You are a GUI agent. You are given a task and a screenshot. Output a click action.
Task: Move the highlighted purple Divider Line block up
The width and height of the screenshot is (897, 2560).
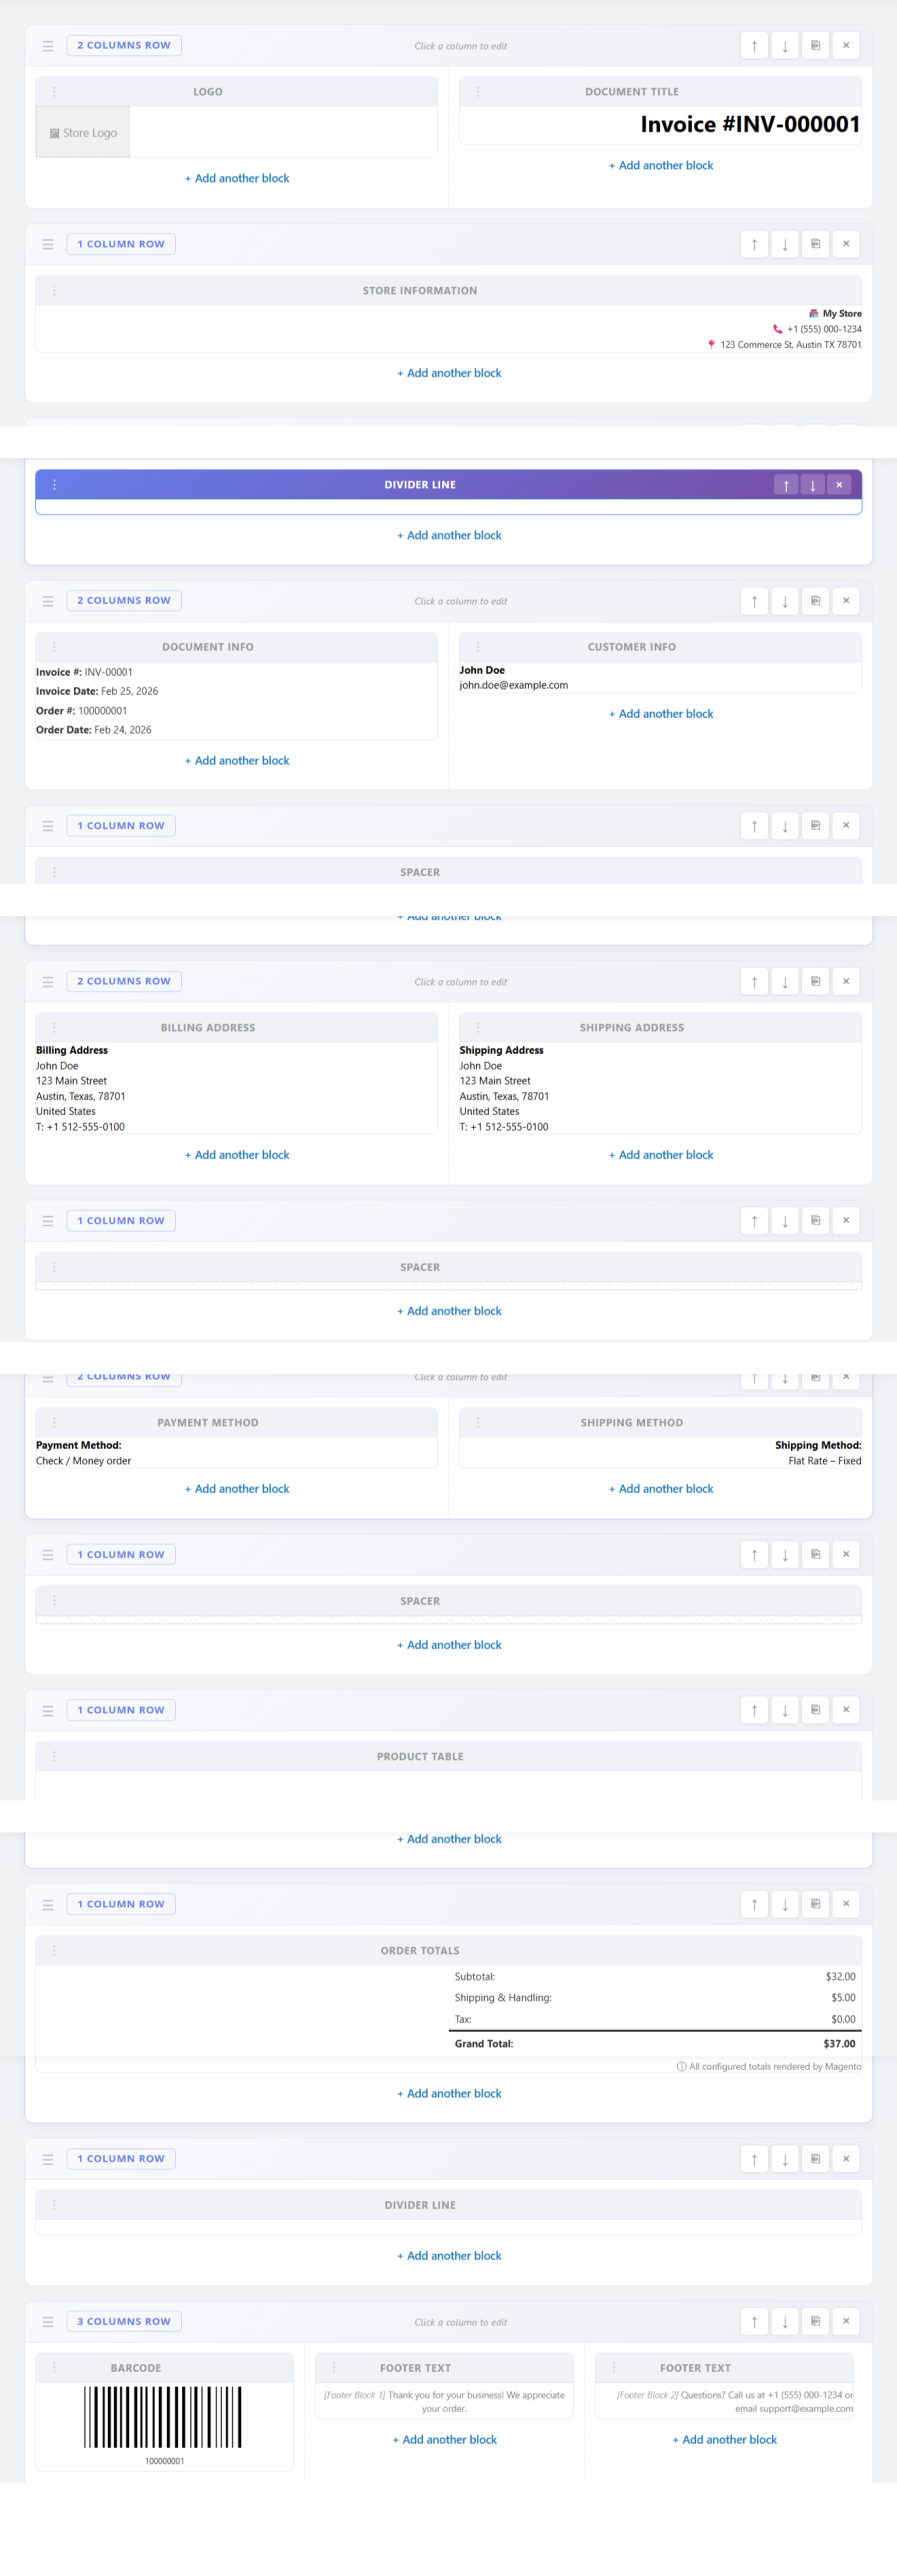click(786, 485)
